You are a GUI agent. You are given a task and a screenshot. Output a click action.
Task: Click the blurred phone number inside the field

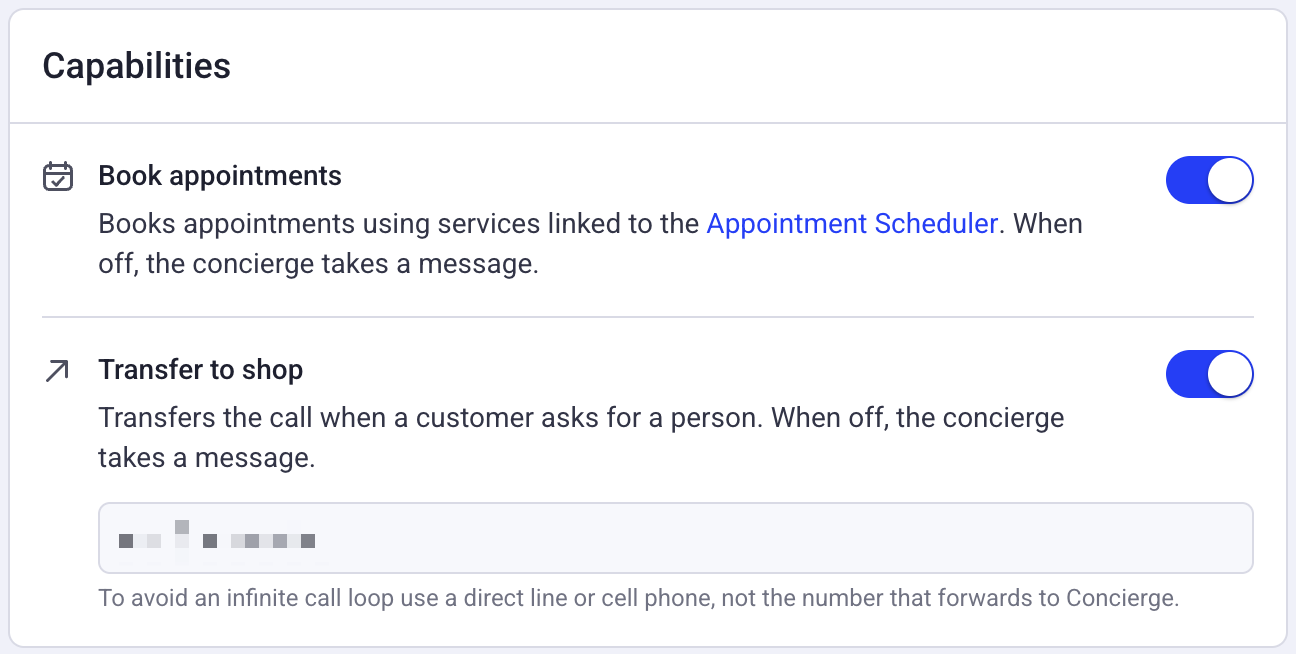(217, 537)
